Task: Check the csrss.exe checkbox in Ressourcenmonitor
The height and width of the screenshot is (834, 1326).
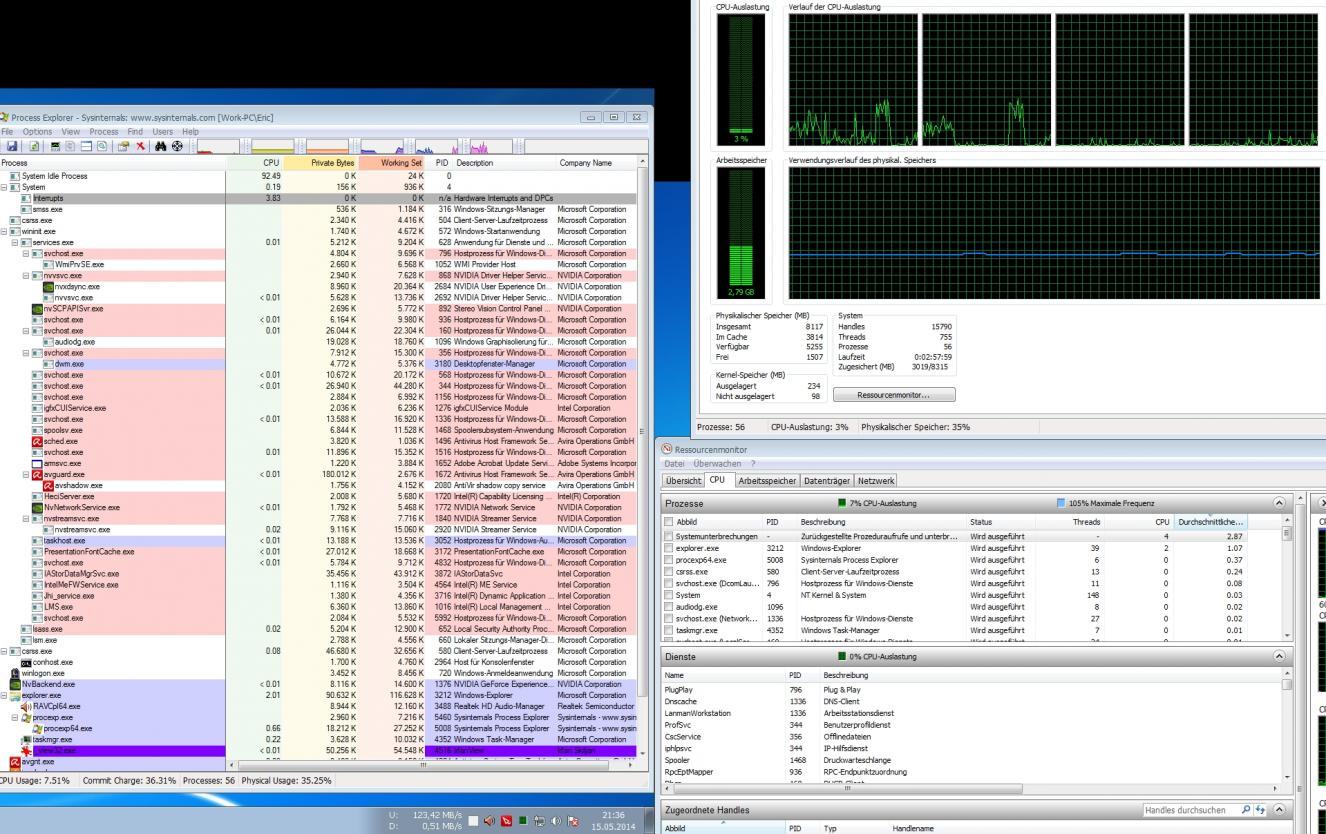Action: [x=668, y=571]
